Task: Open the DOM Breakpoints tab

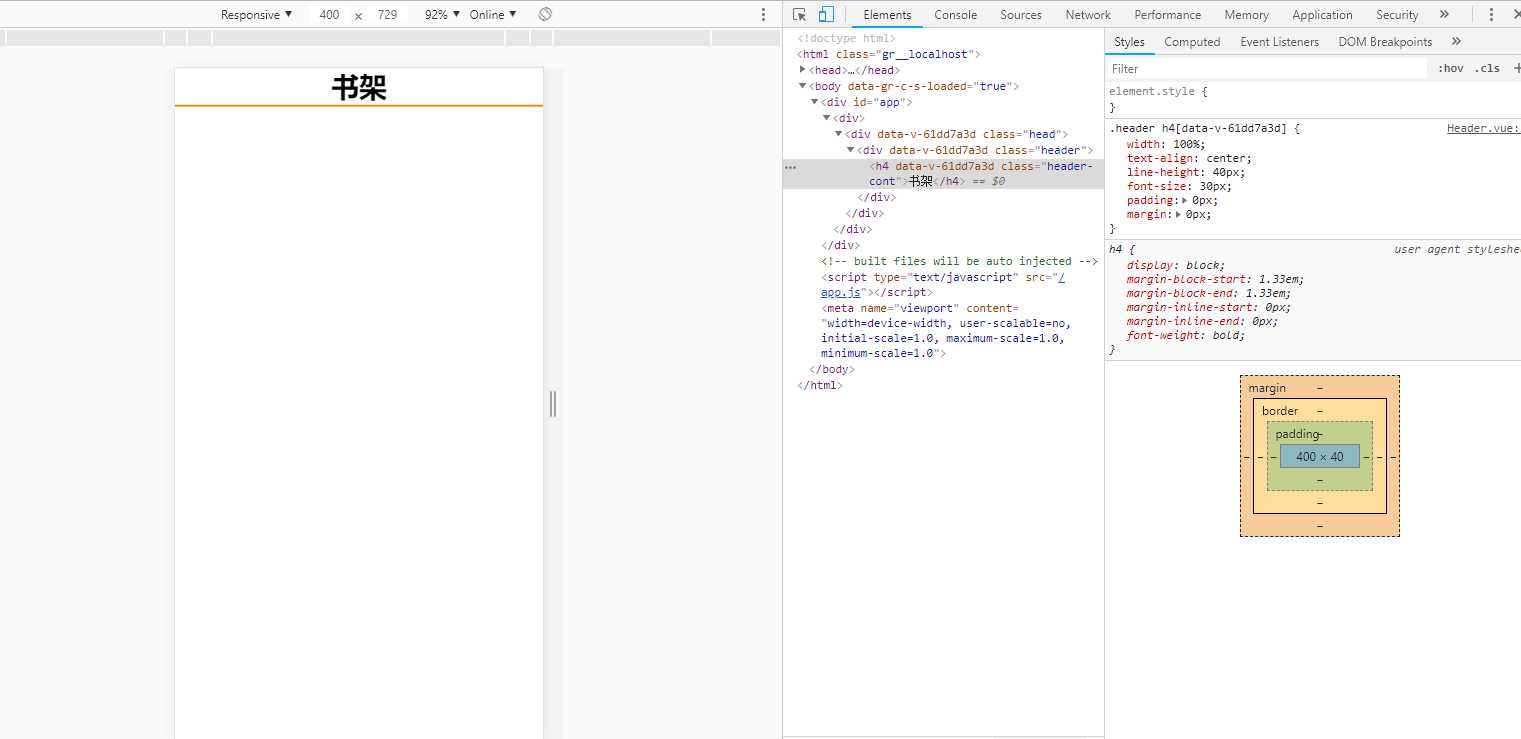Action: click(x=1385, y=41)
